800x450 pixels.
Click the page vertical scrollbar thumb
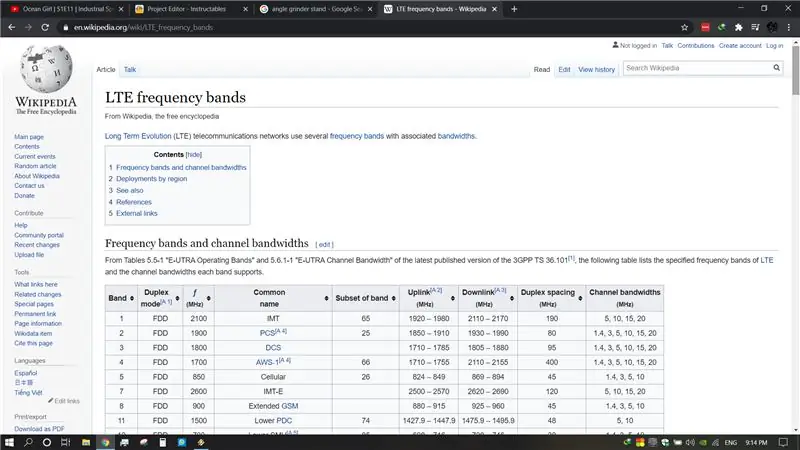point(795,70)
